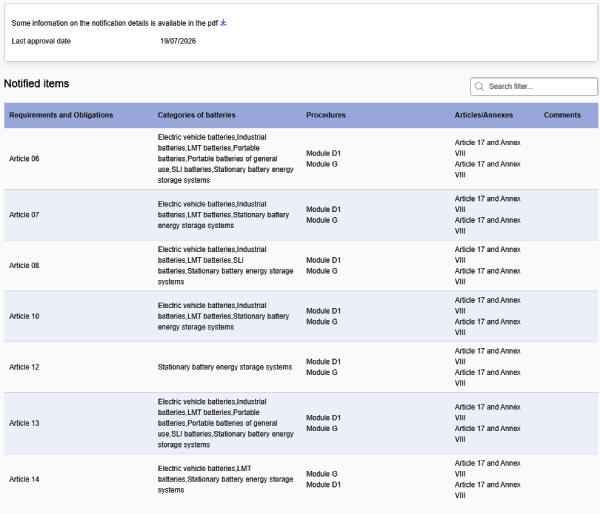Select the Article 08 row
The image size is (600, 514).
[x=301, y=266]
